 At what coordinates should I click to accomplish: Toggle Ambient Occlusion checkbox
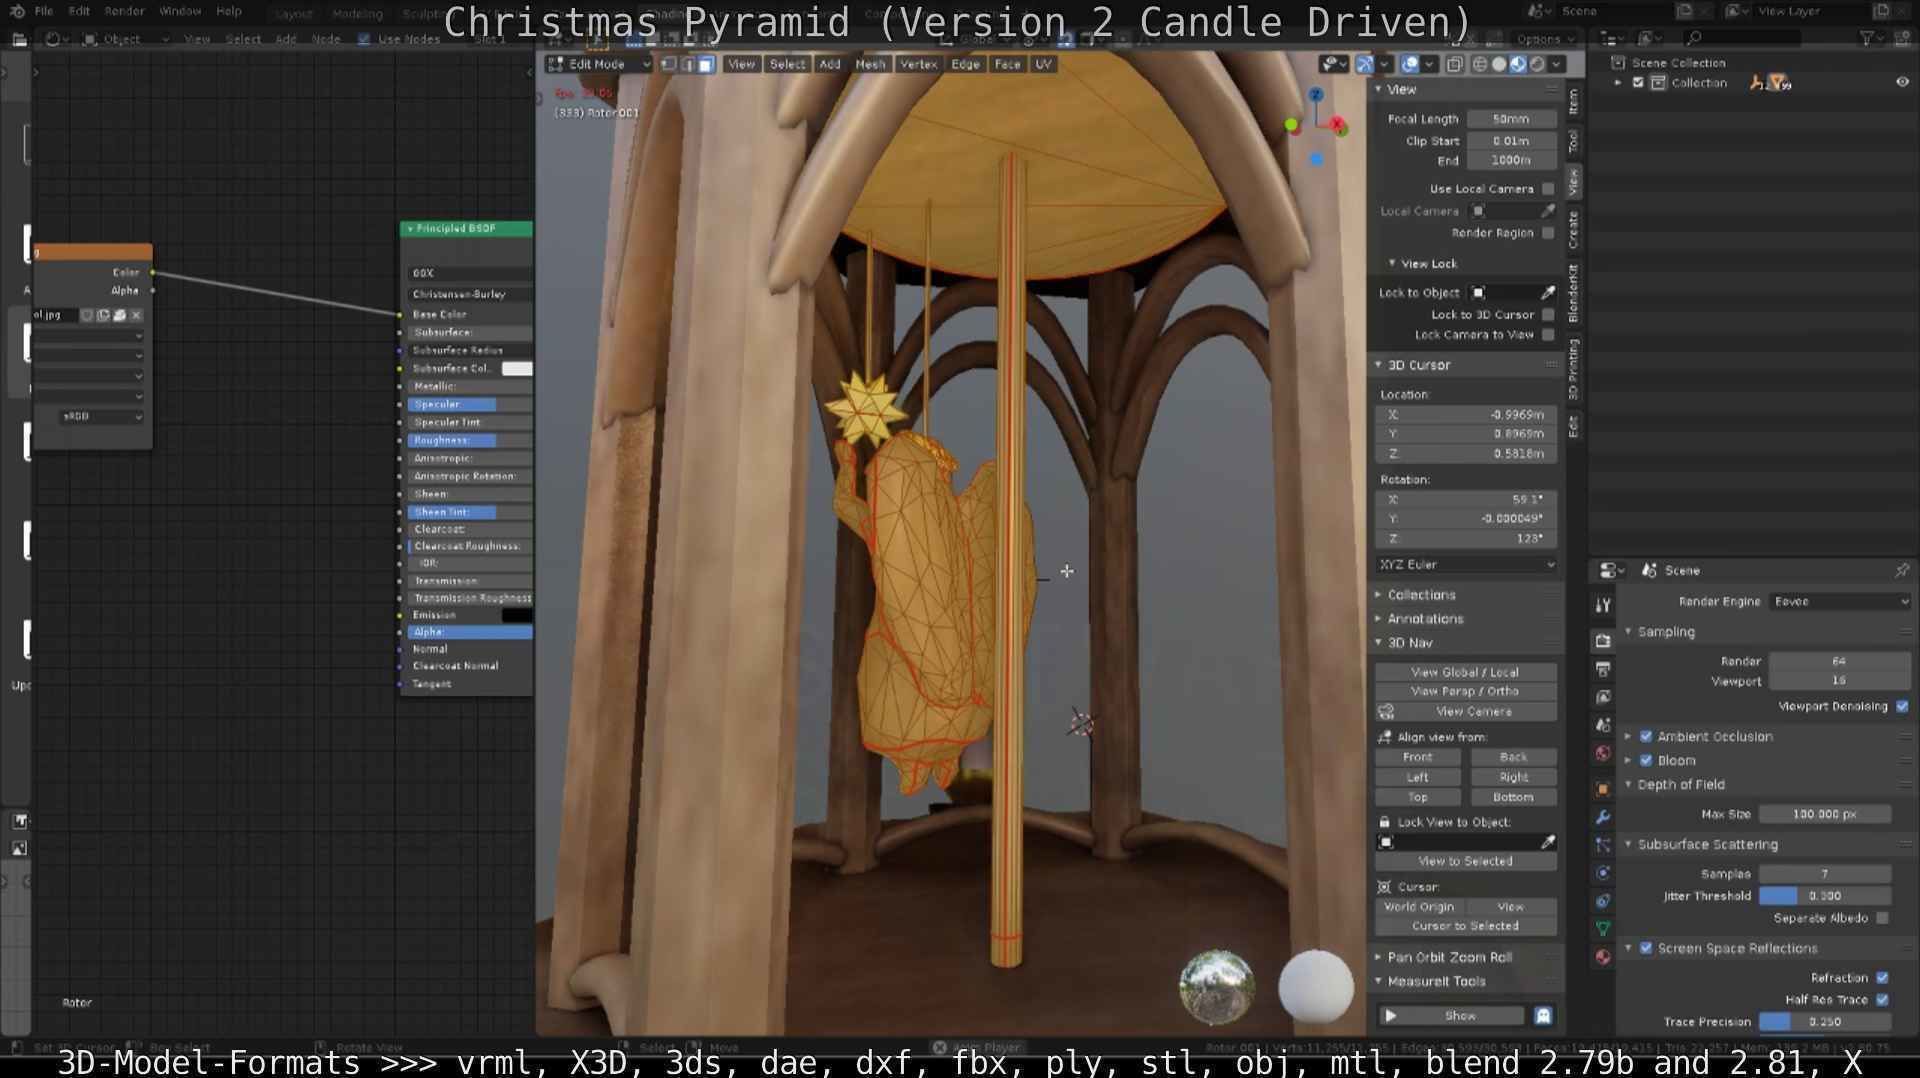point(1646,737)
